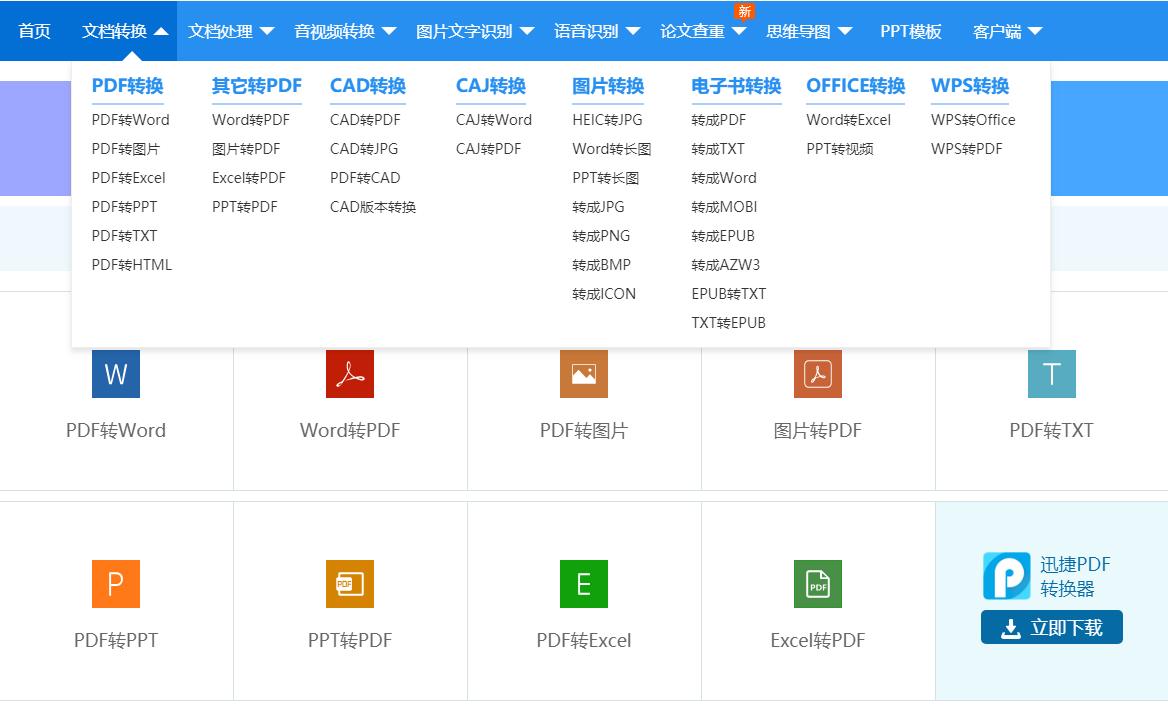
Task: Click the green PDF转Excel icon
Action: coord(584,583)
